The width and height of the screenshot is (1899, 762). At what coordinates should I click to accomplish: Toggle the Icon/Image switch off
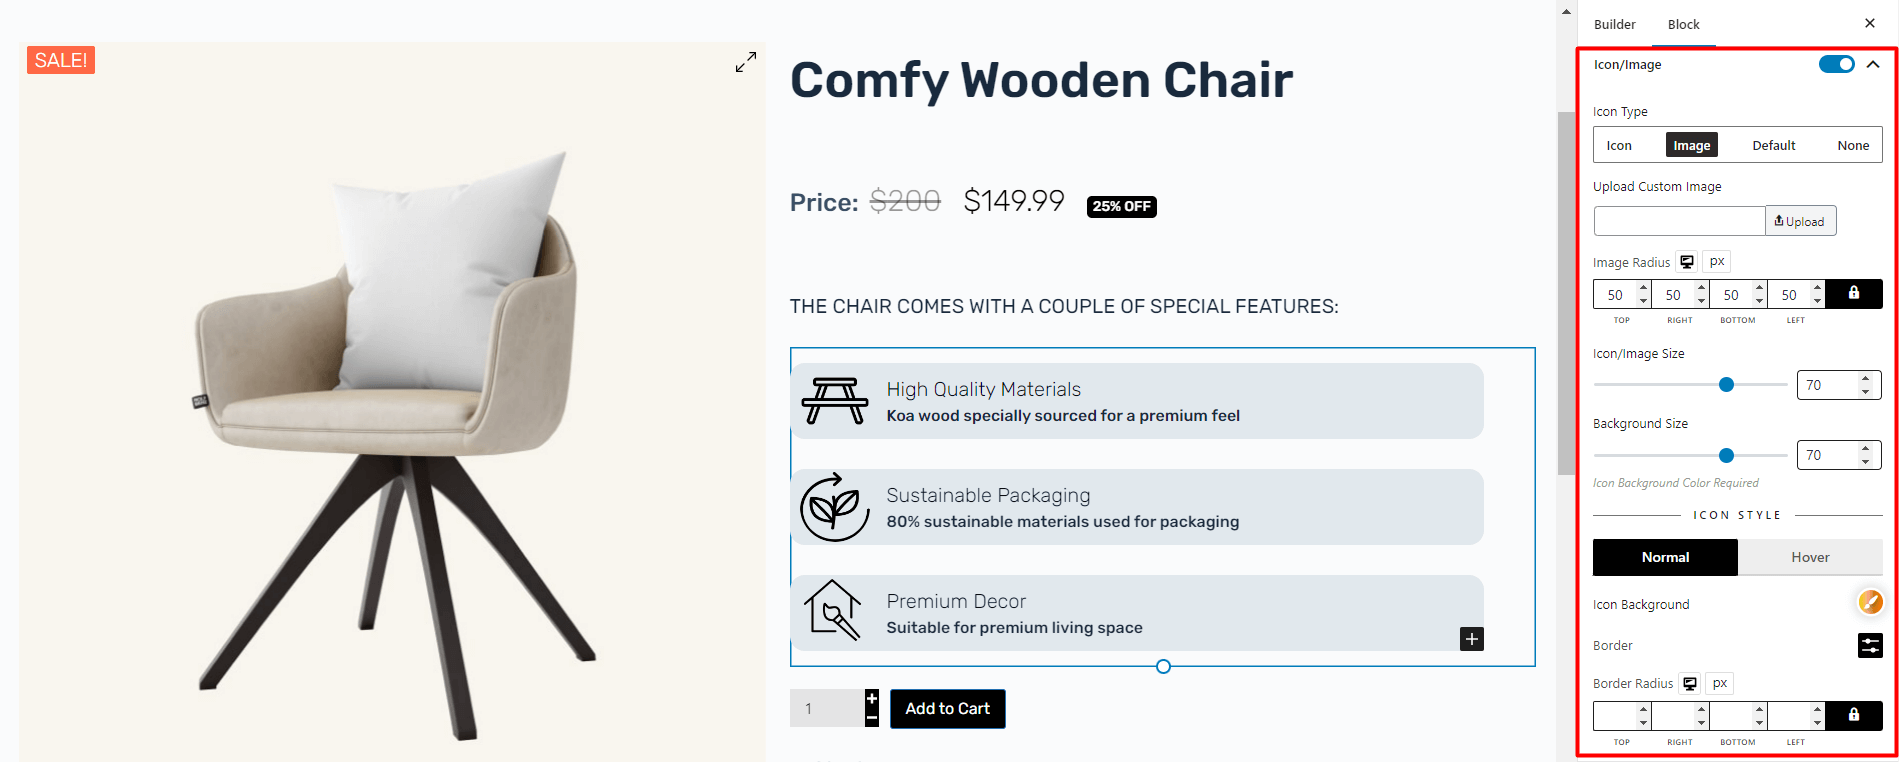click(1836, 64)
